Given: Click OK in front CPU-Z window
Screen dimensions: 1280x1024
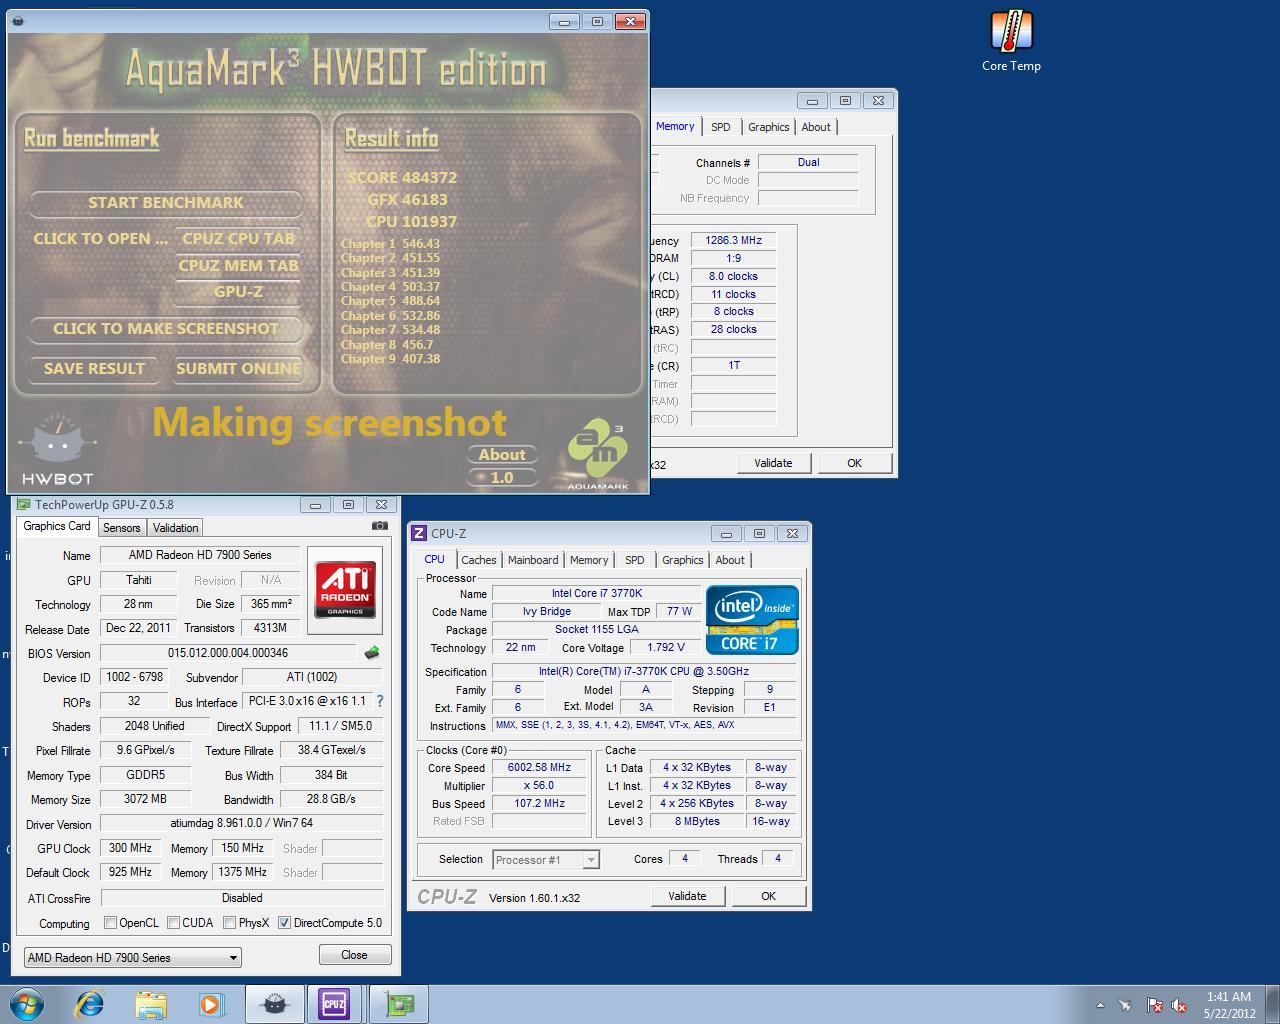Looking at the screenshot, I should coord(768,896).
